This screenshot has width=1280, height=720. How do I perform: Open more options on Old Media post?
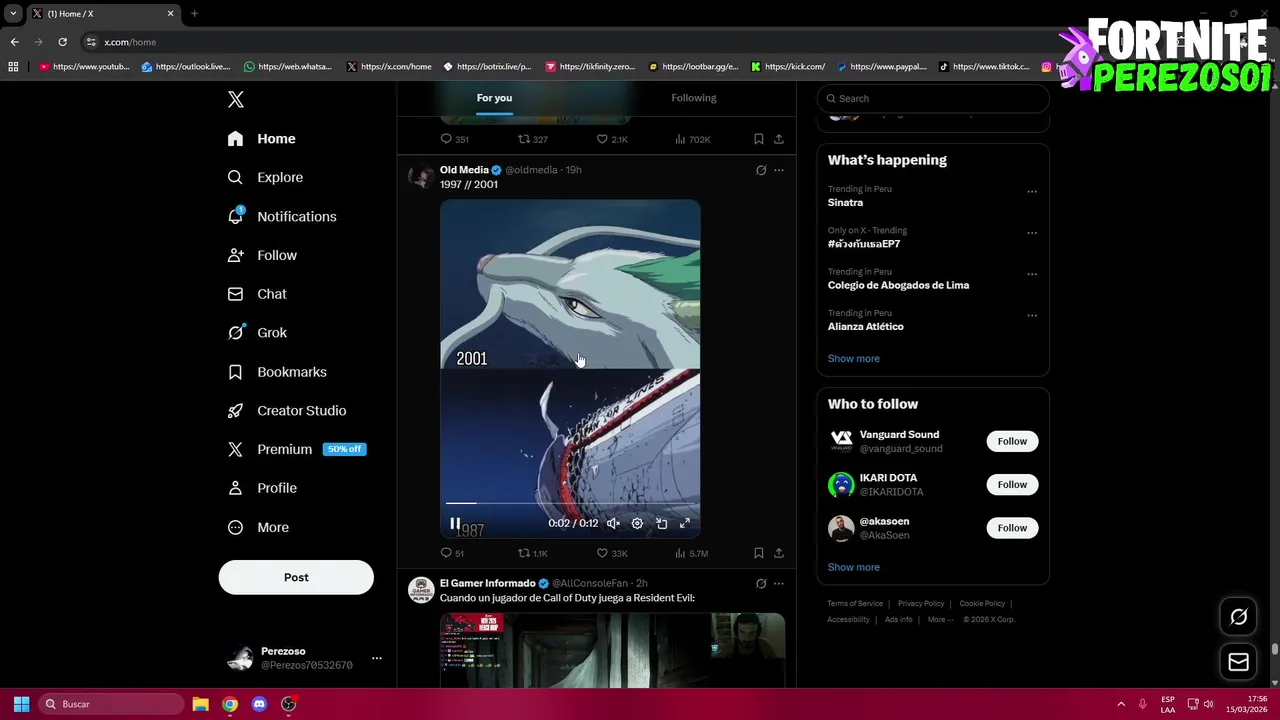tap(779, 170)
